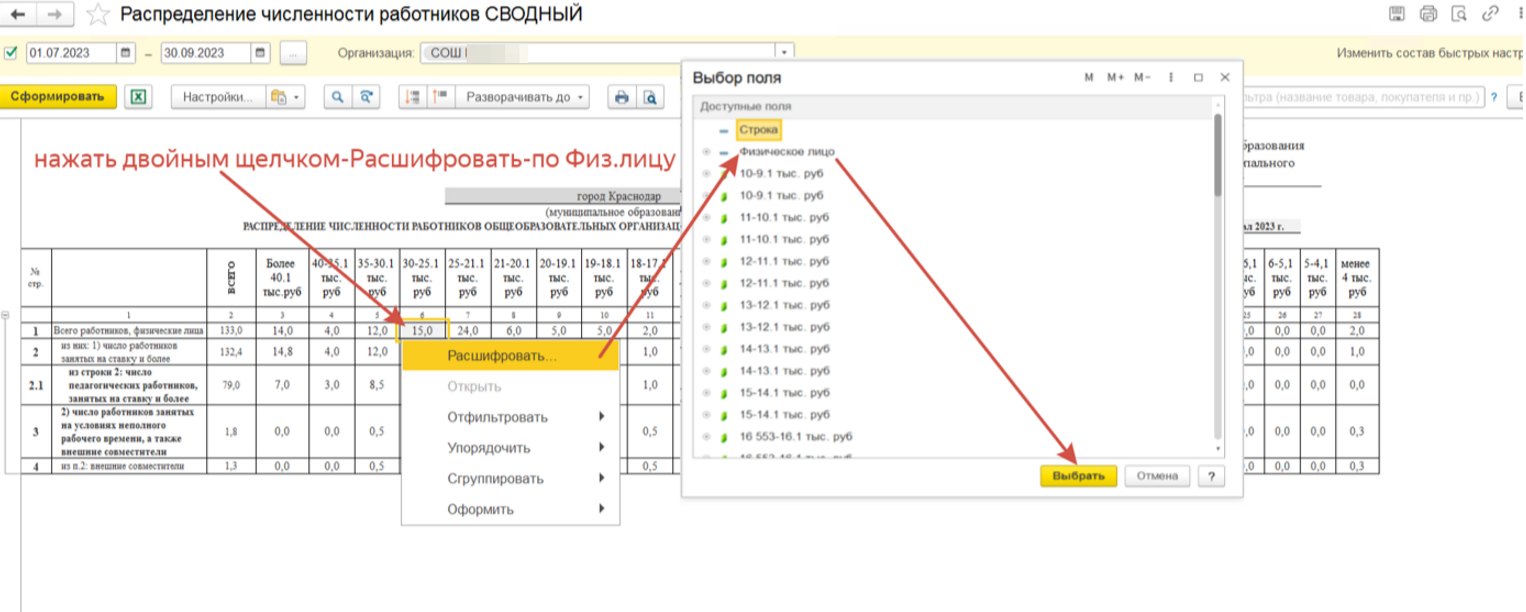
Task: Uncheck the period checkbox before the dates
Action: click(x=11, y=53)
